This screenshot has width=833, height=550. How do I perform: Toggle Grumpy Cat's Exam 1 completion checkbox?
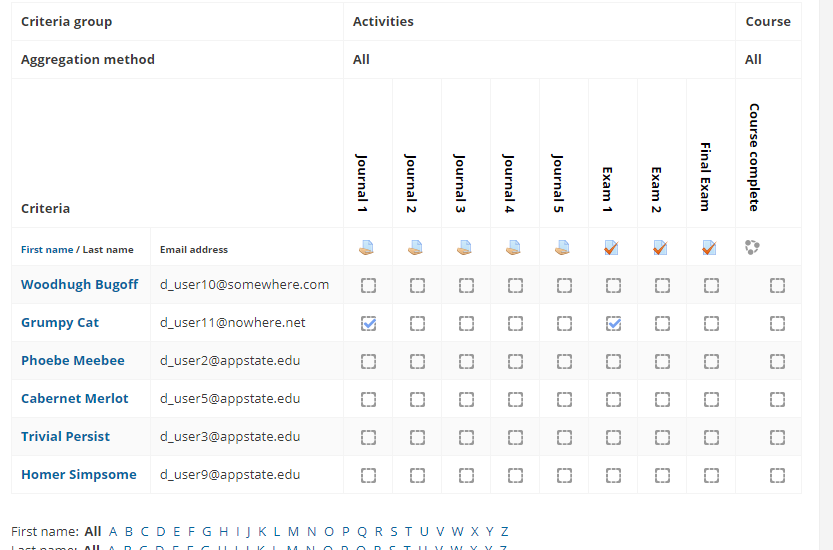(613, 323)
